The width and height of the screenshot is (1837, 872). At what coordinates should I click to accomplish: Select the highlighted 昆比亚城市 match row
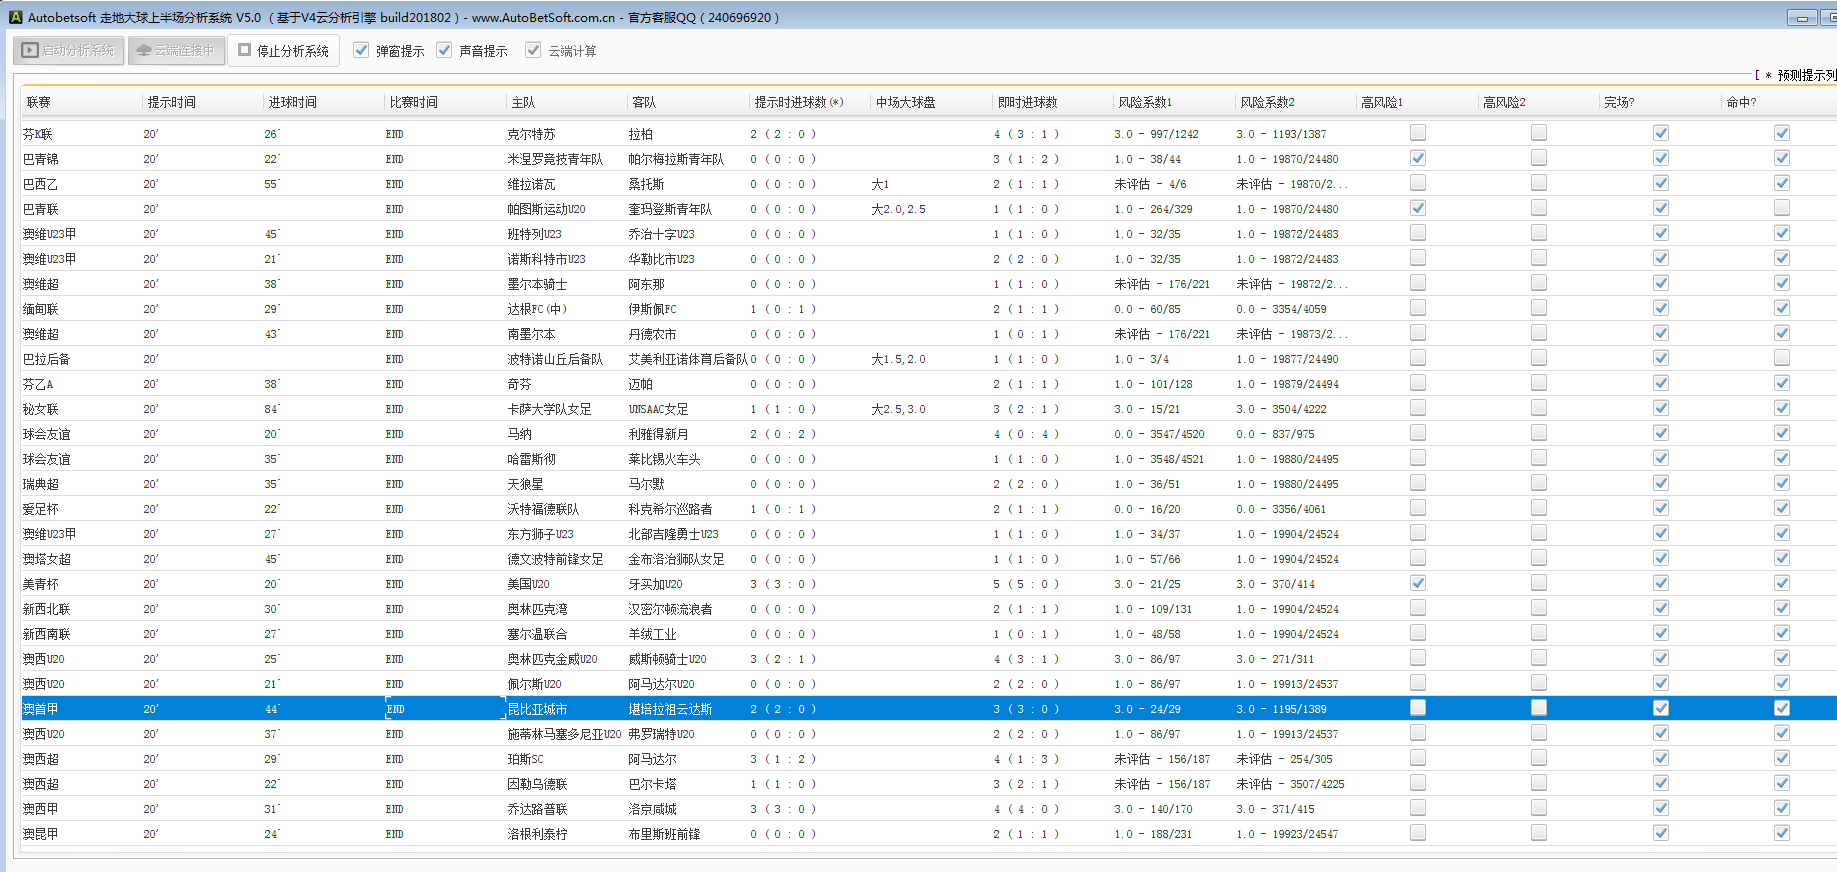(x=538, y=709)
